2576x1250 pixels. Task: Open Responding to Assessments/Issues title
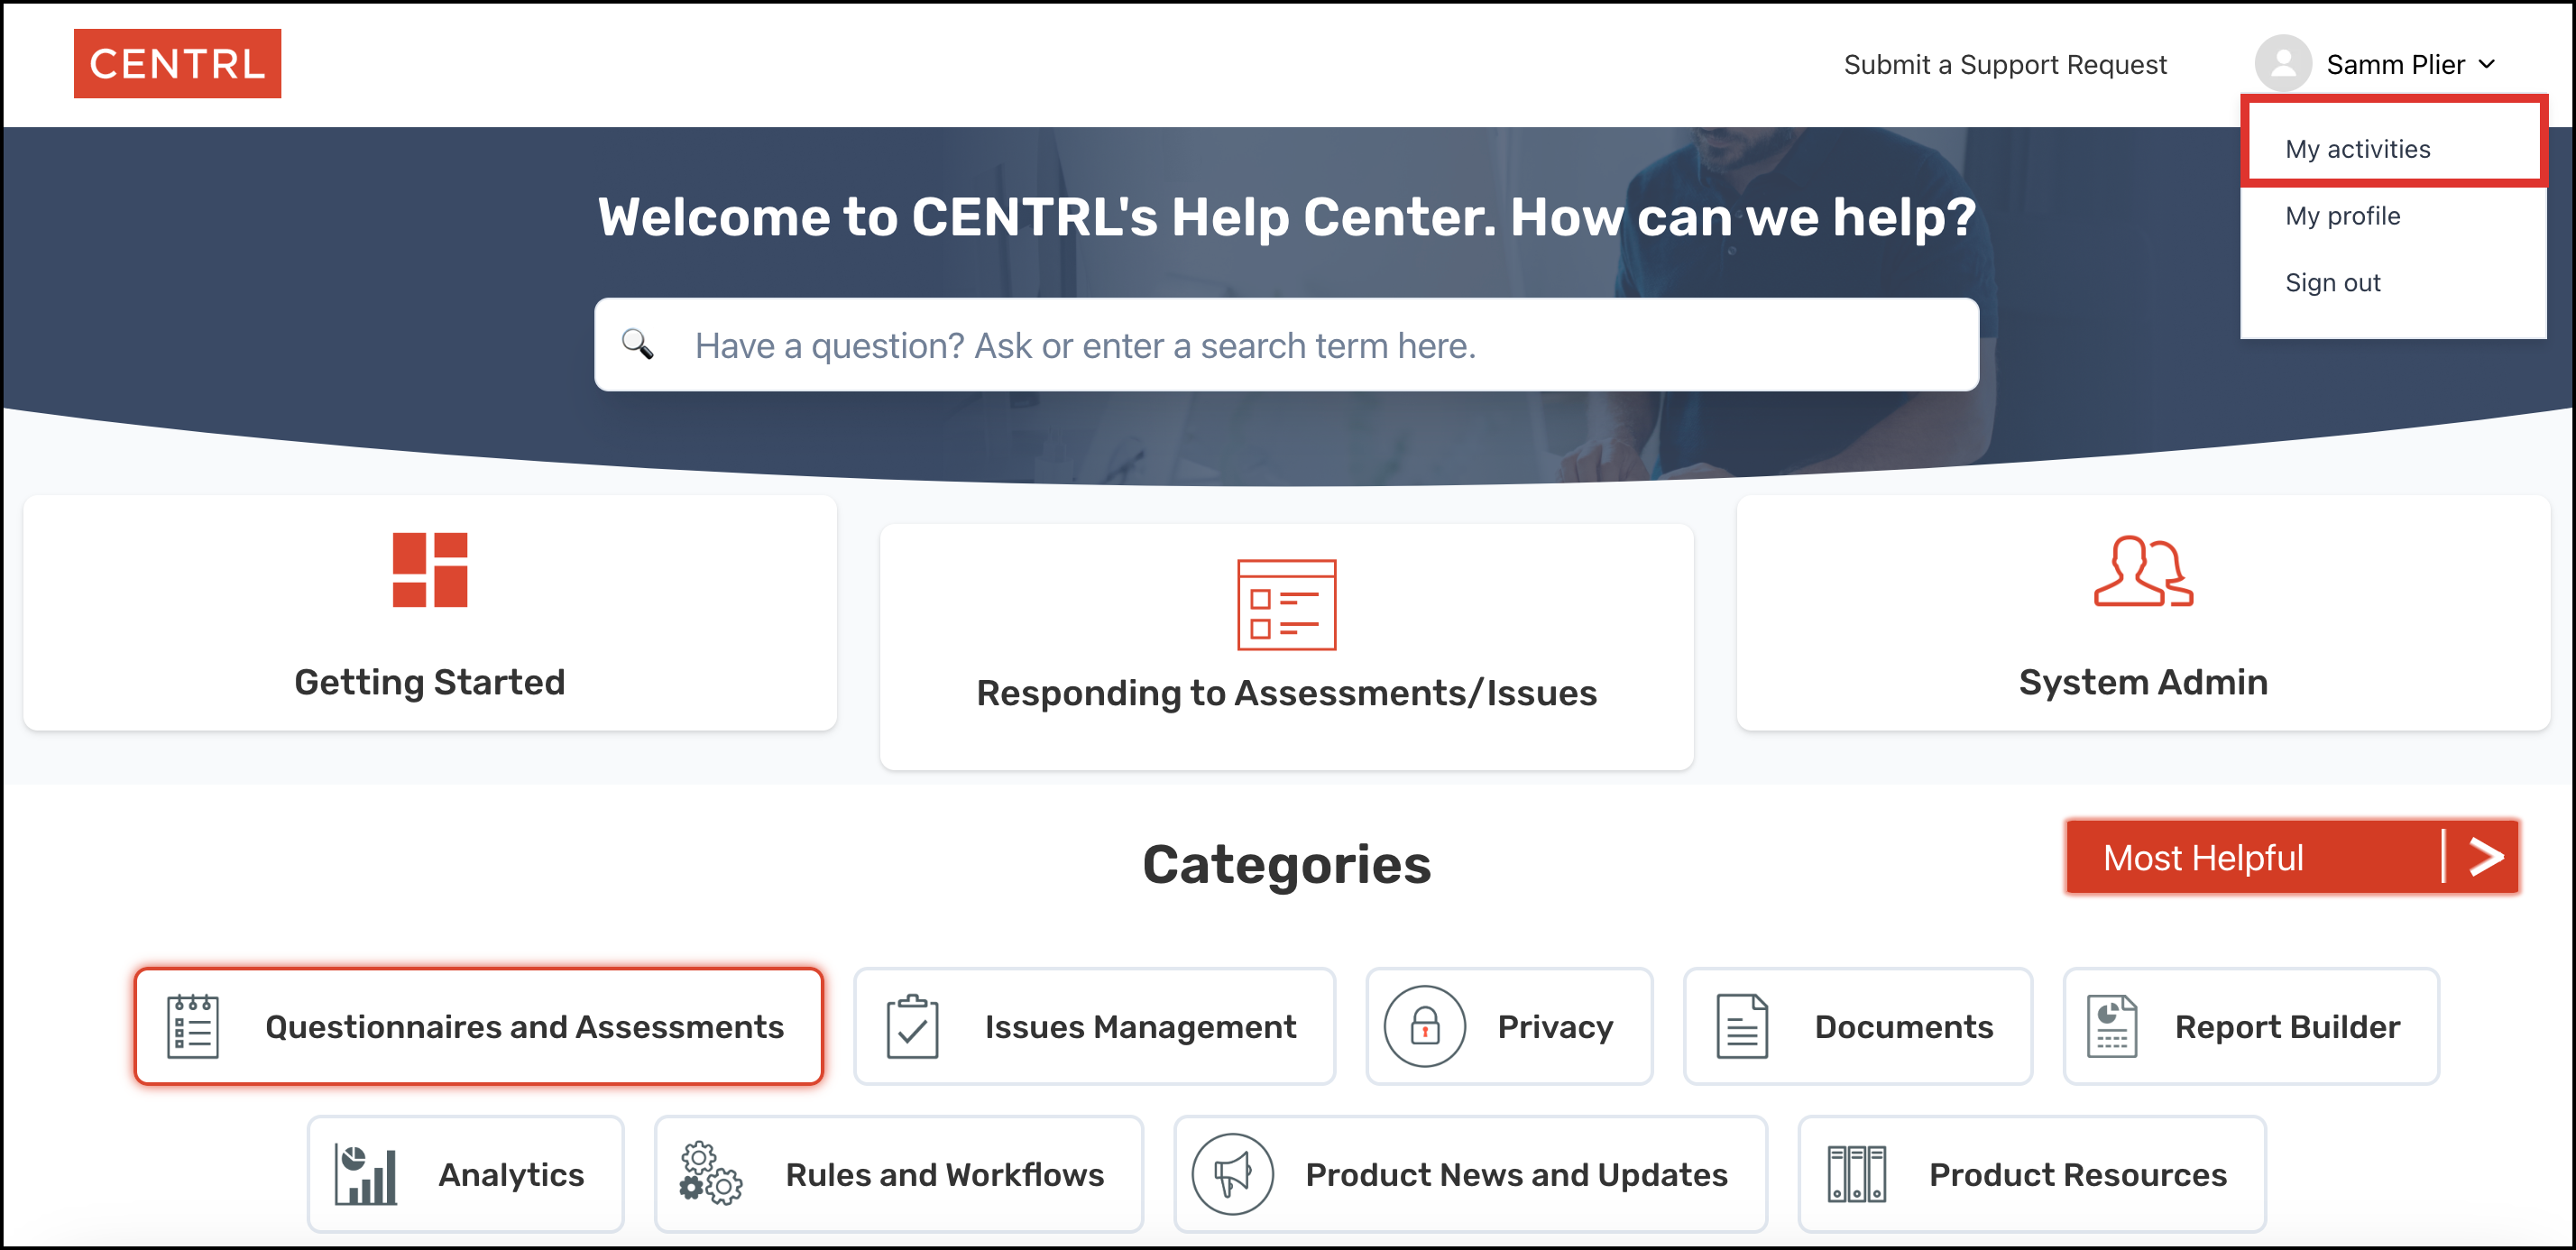tap(1287, 693)
